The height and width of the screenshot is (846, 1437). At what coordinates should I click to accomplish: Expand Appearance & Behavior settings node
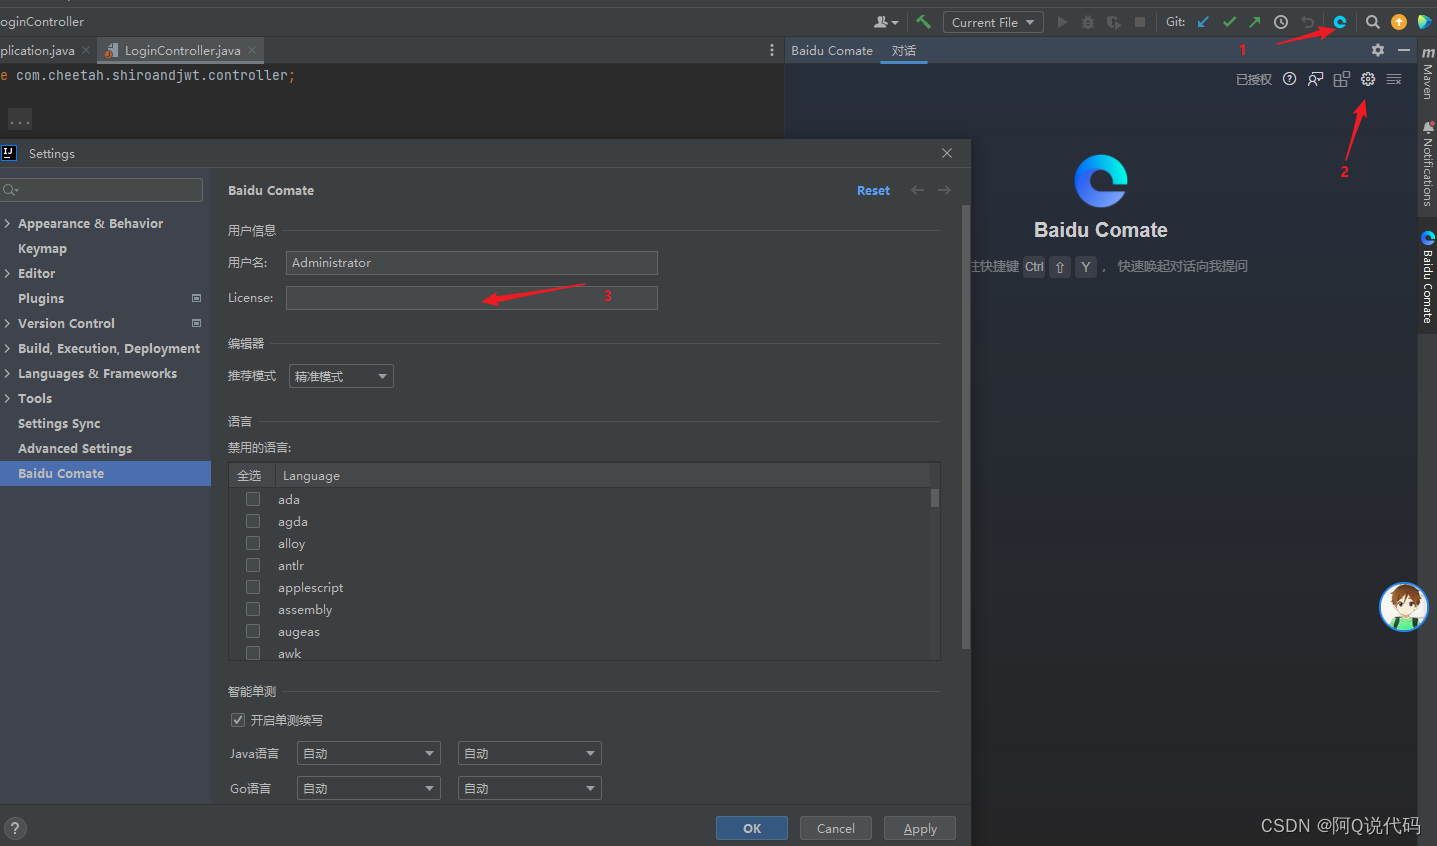[8, 223]
